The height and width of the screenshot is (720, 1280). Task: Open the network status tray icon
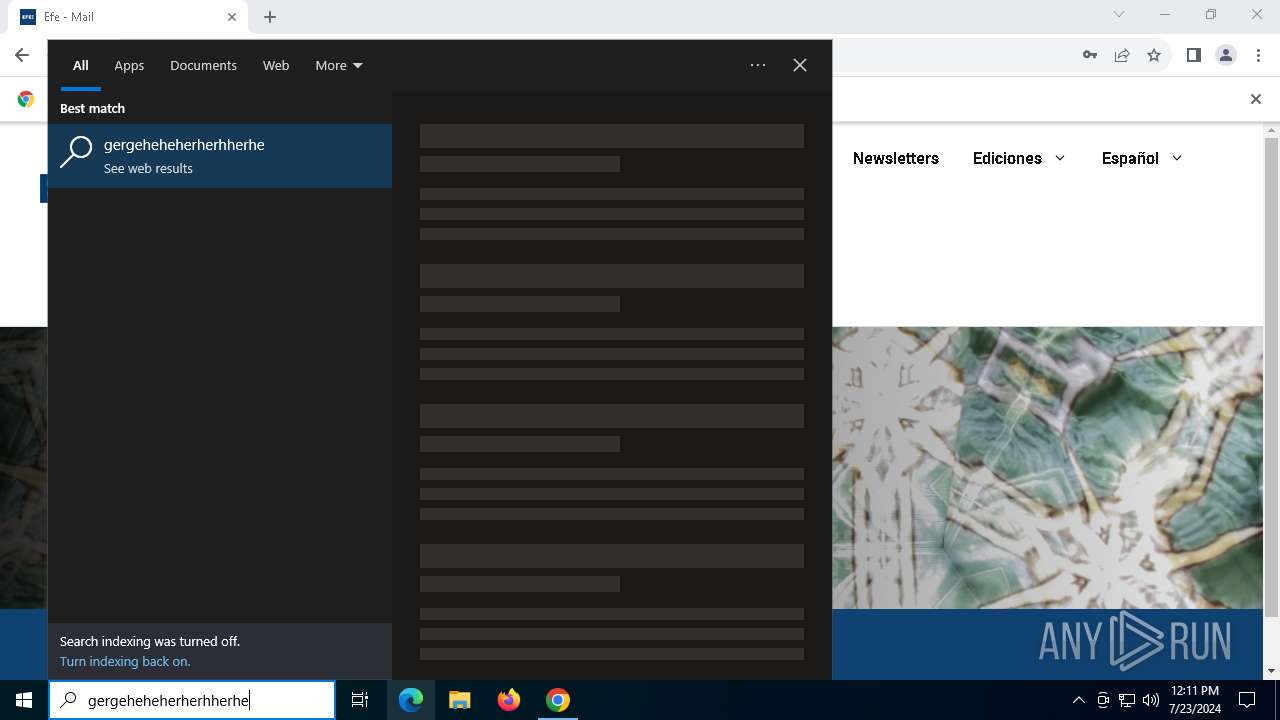point(1127,700)
